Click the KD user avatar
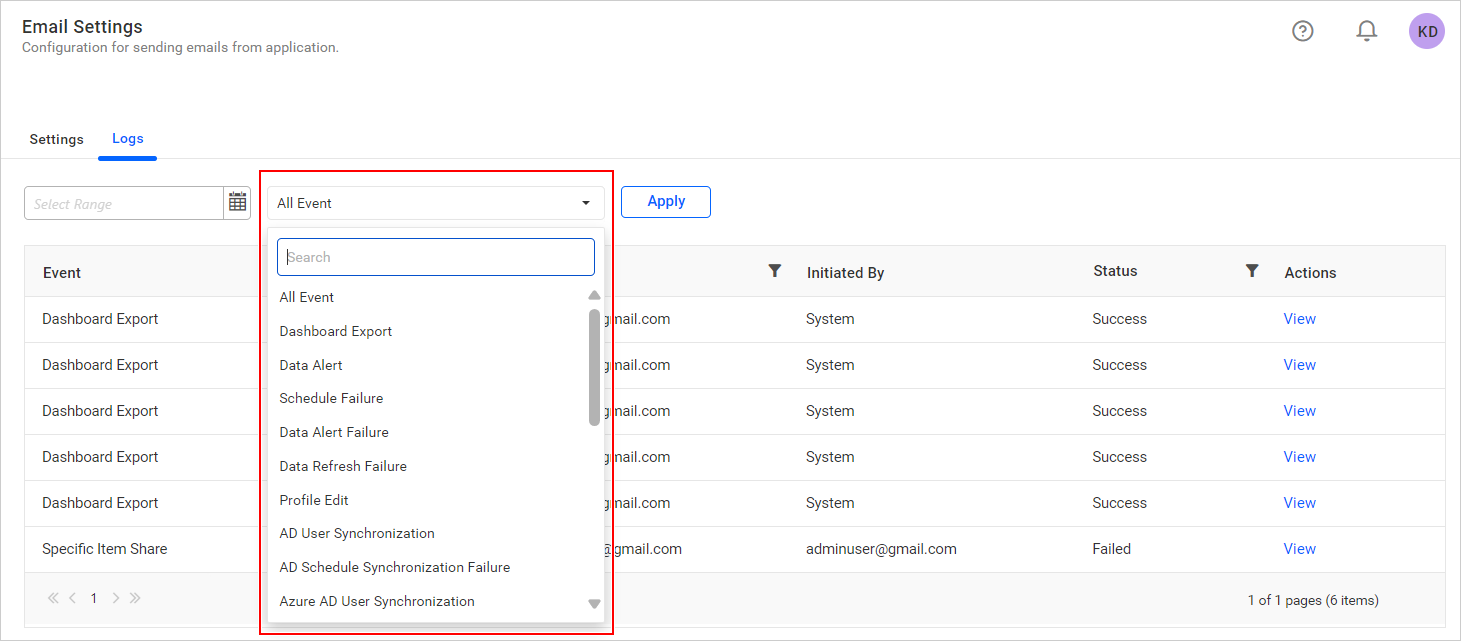Image resolution: width=1461 pixels, height=641 pixels. pos(1426,30)
